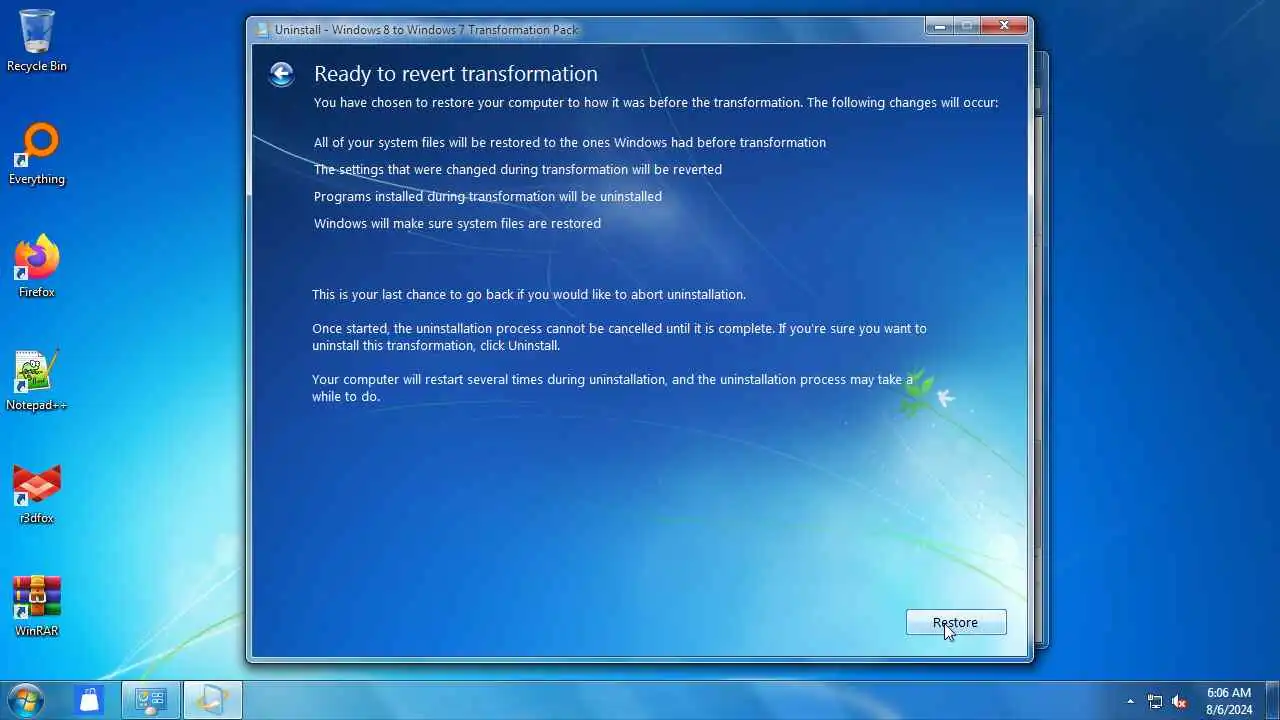
Task: Open the Recycle Bin desktop icon
Action: pyautogui.click(x=37, y=41)
